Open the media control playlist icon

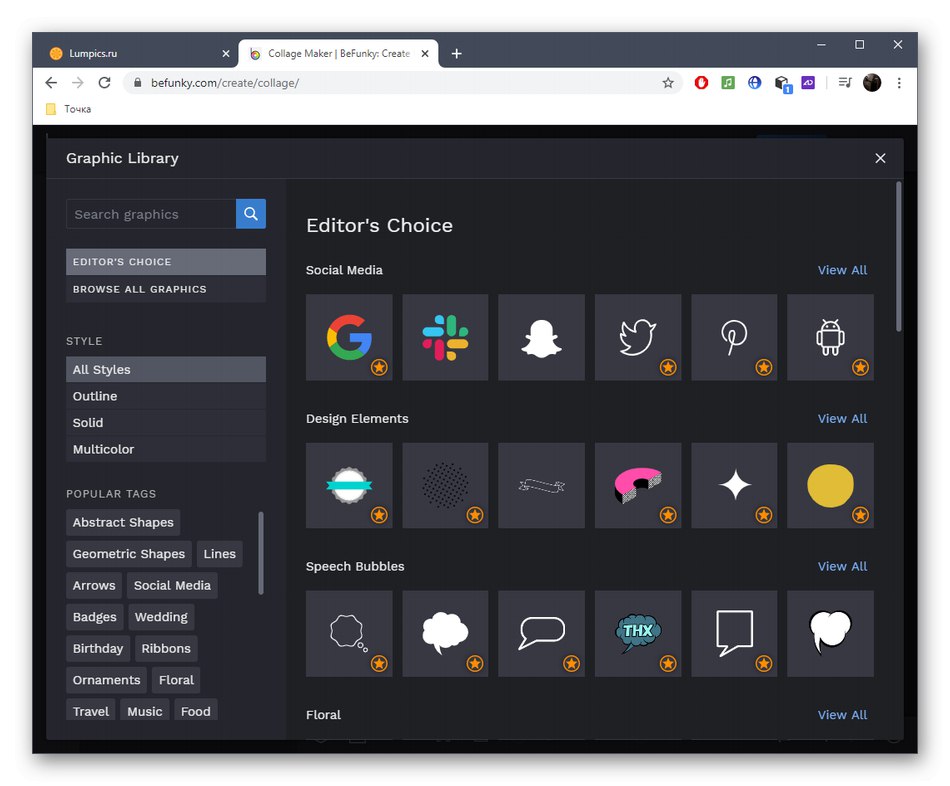(x=845, y=82)
